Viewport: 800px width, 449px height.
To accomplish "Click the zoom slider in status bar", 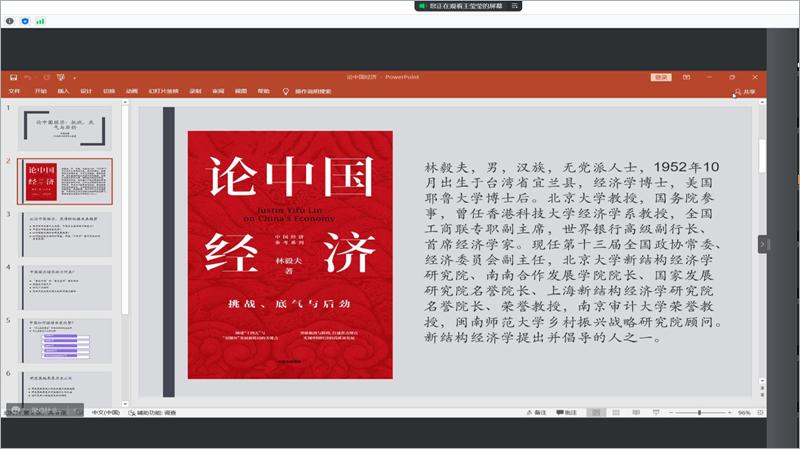I will (x=700, y=412).
